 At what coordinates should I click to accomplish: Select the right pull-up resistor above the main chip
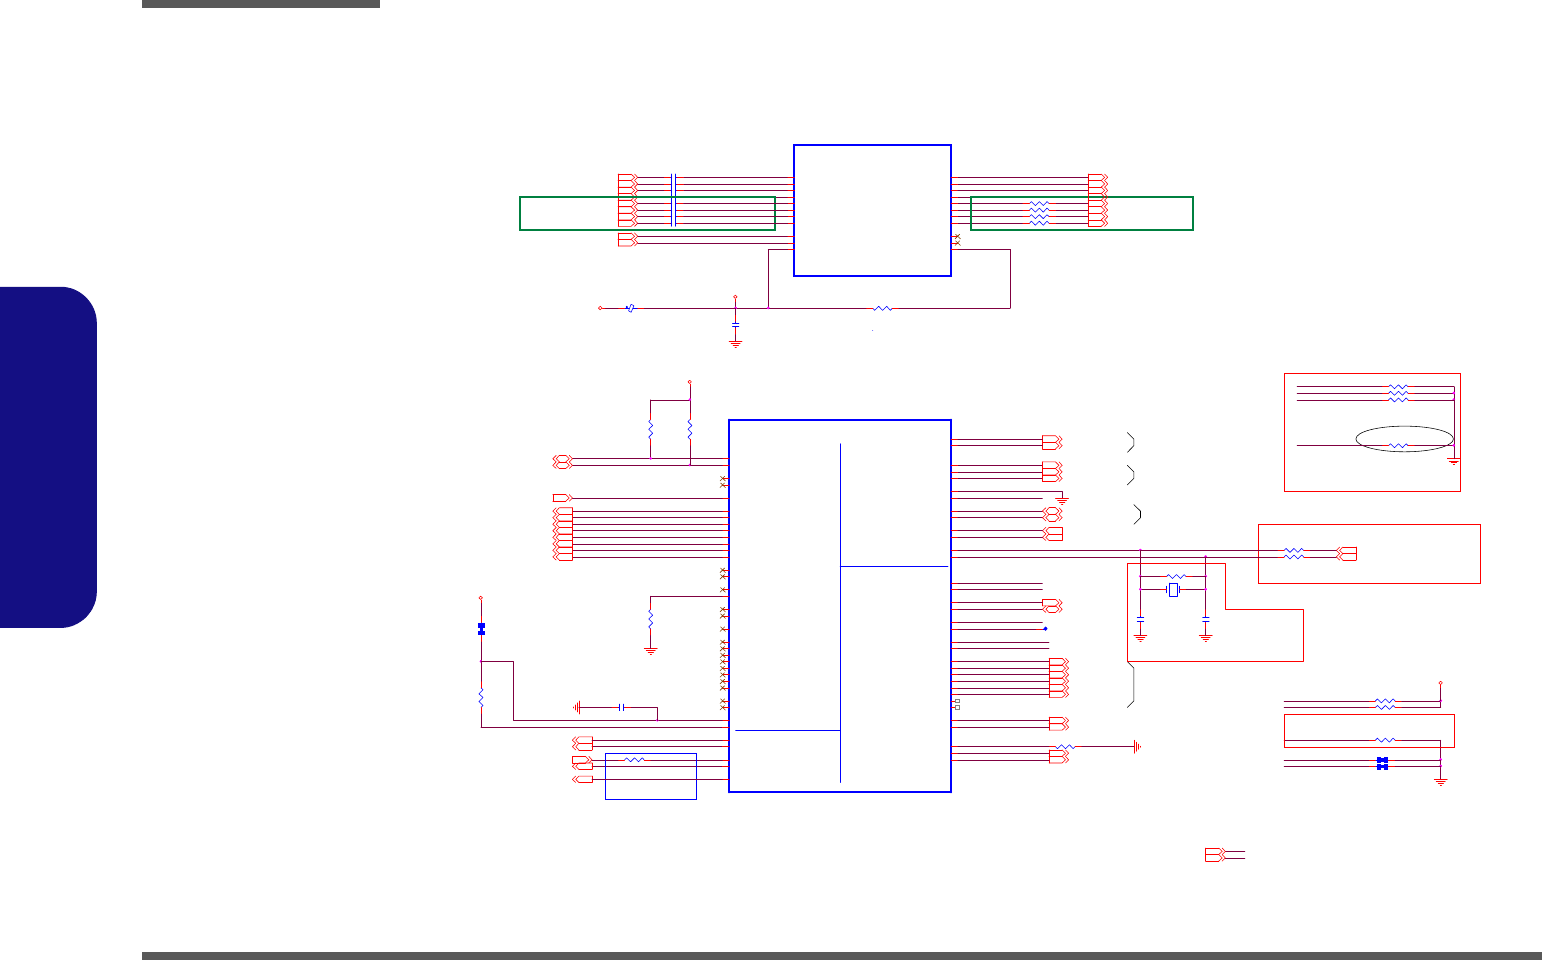[690, 429]
